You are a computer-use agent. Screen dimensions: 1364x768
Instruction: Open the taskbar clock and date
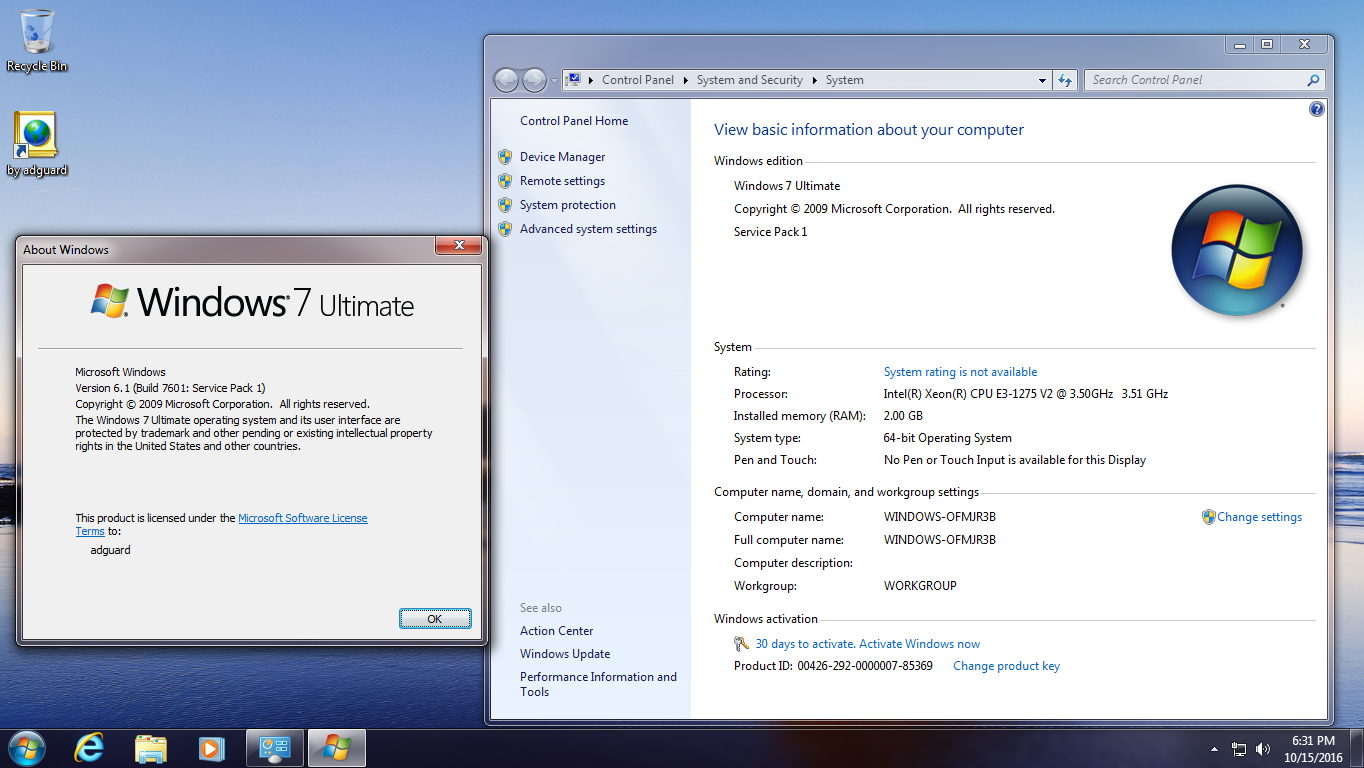pos(1314,749)
